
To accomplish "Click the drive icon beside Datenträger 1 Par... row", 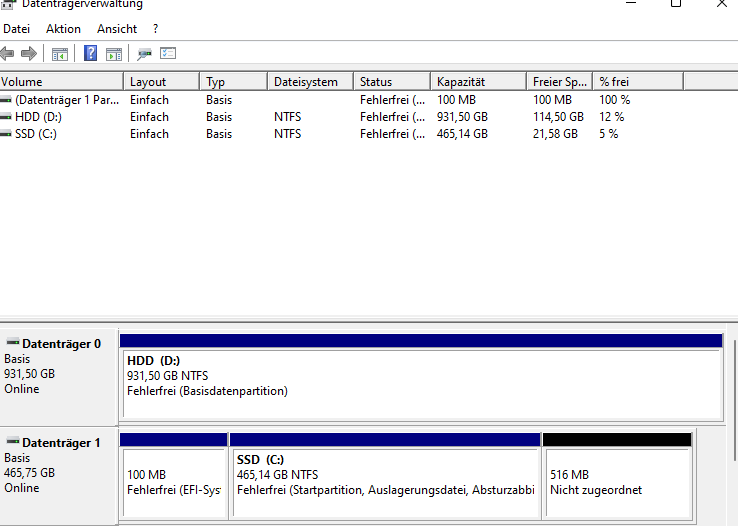I will (x=6, y=100).
